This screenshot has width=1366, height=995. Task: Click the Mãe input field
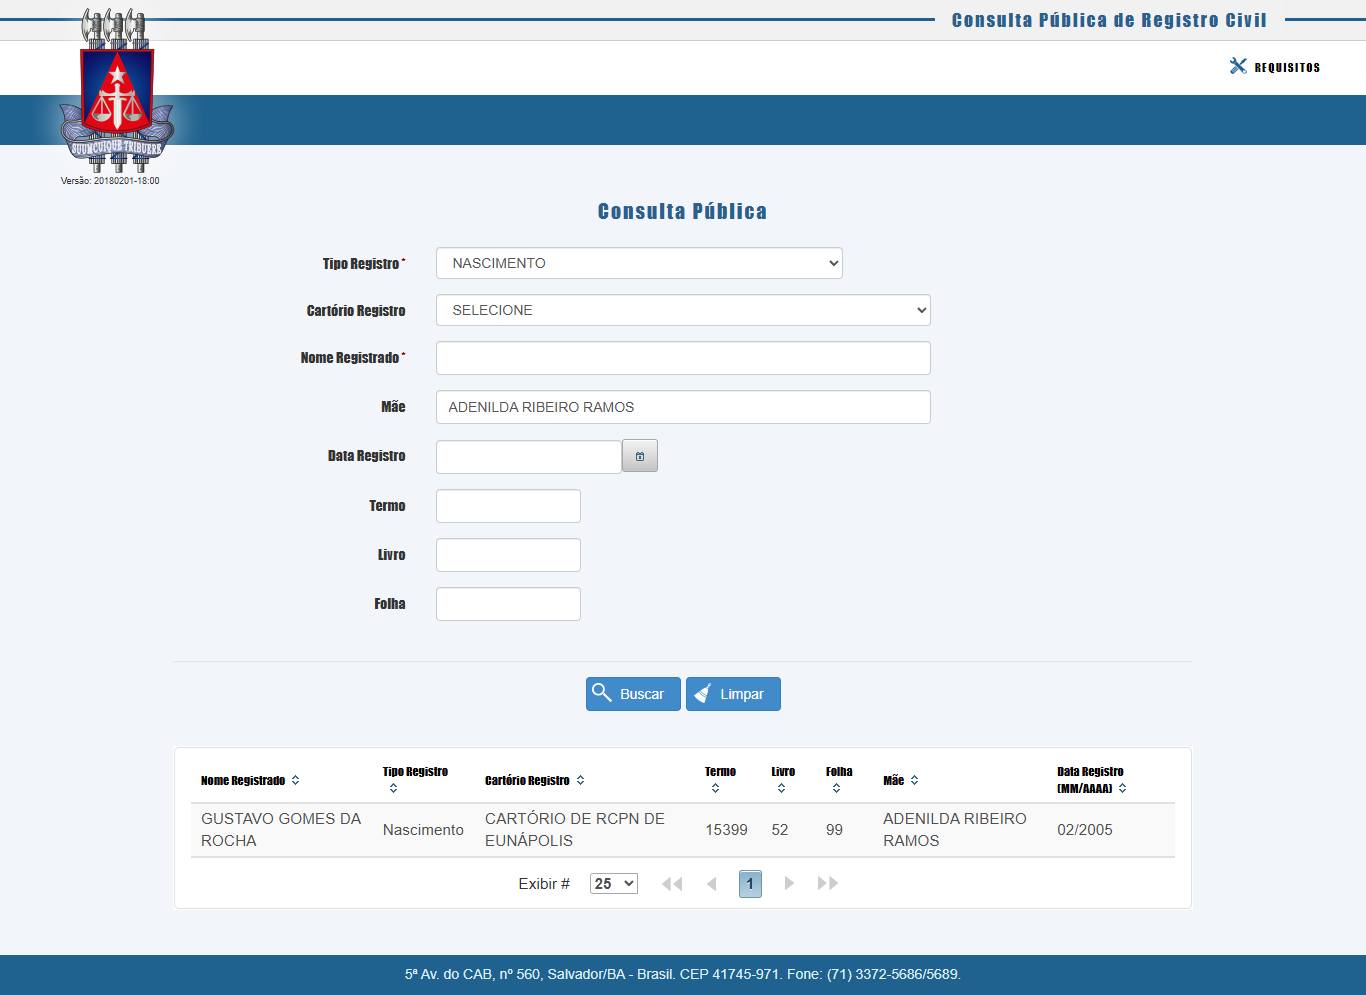point(683,407)
